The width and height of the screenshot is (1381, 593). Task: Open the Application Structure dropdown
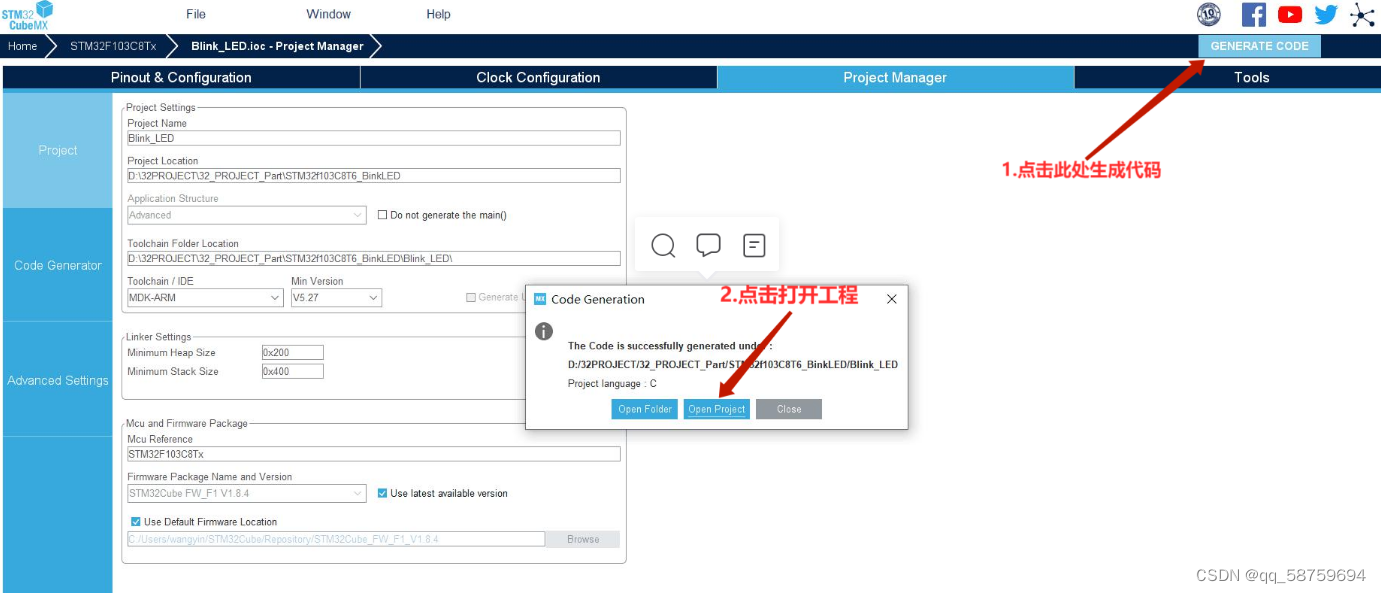(247, 215)
